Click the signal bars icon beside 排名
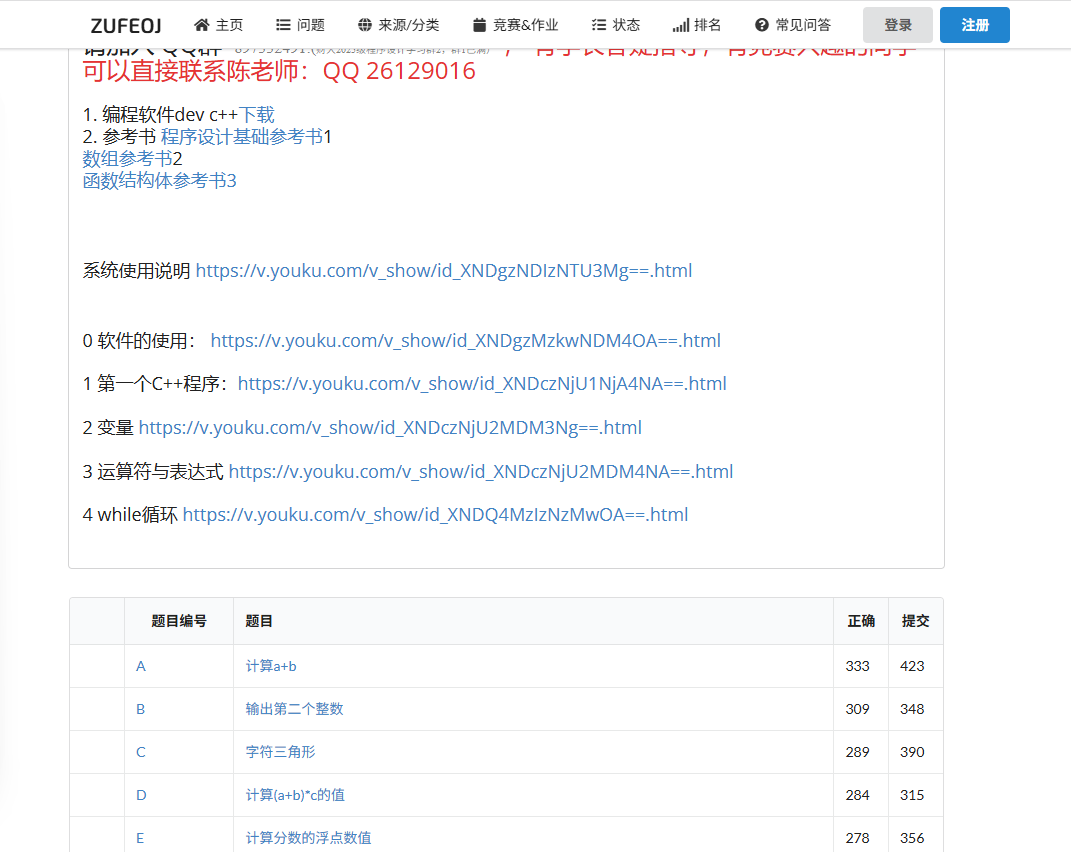This screenshot has width=1071, height=852. (680, 25)
